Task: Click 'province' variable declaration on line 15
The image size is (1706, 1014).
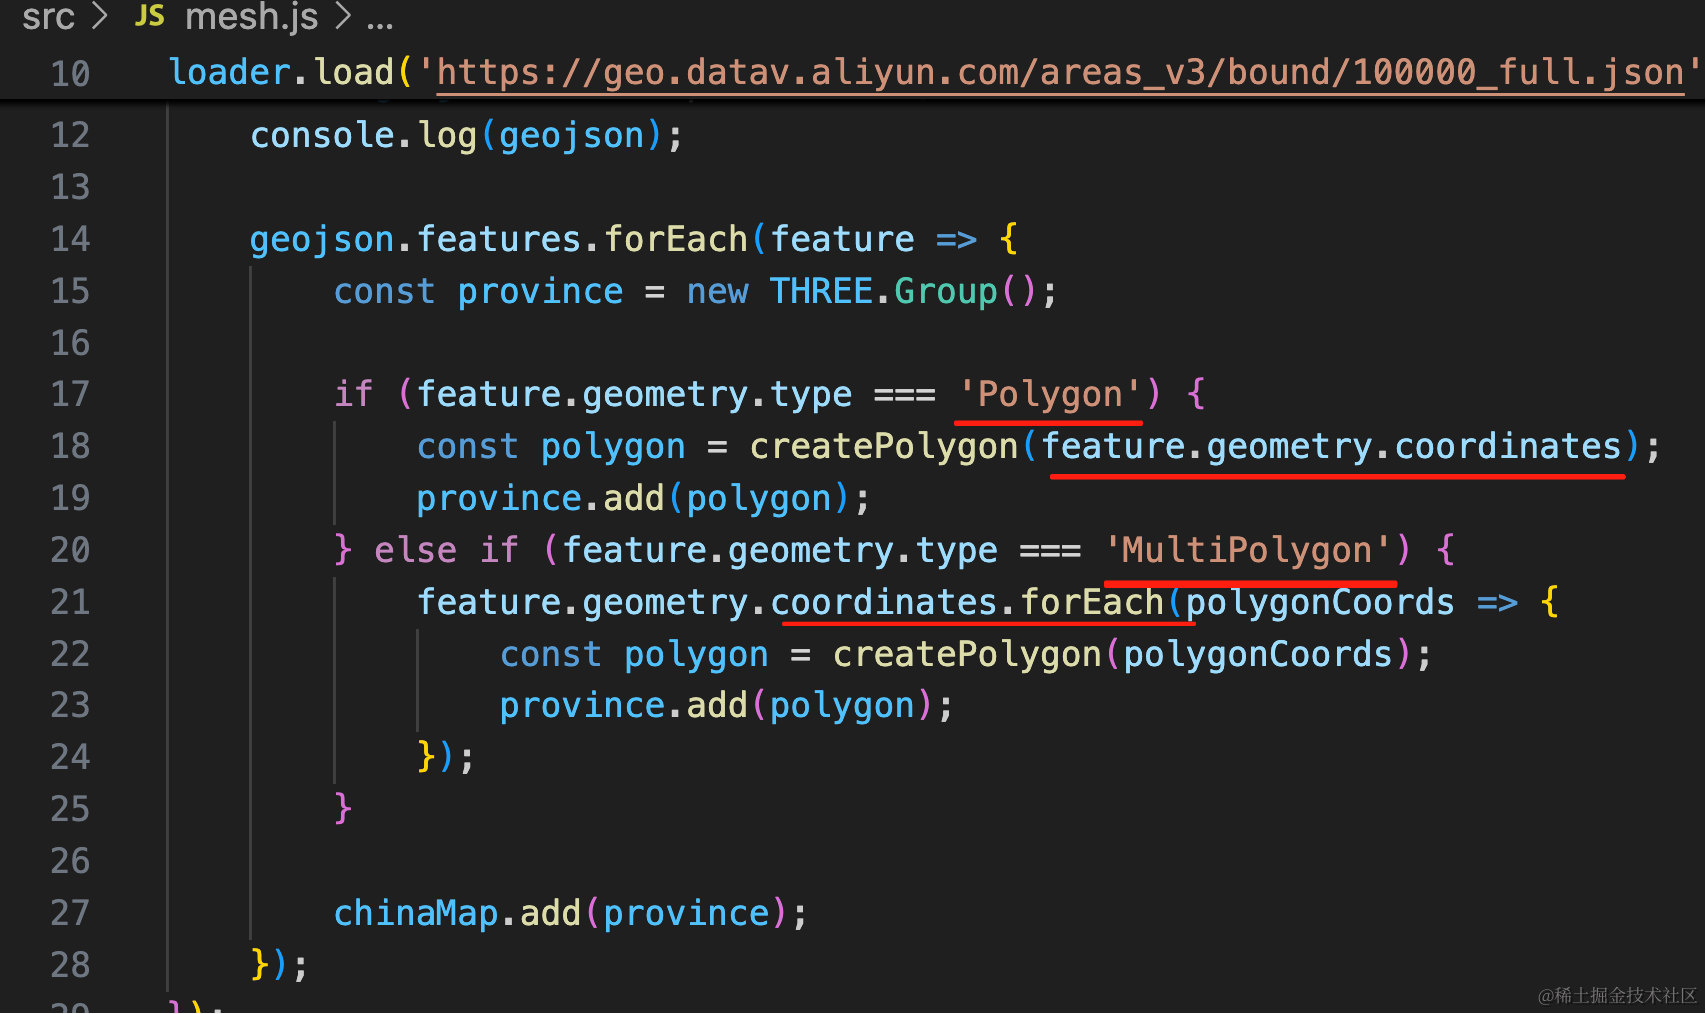Action: (x=540, y=291)
